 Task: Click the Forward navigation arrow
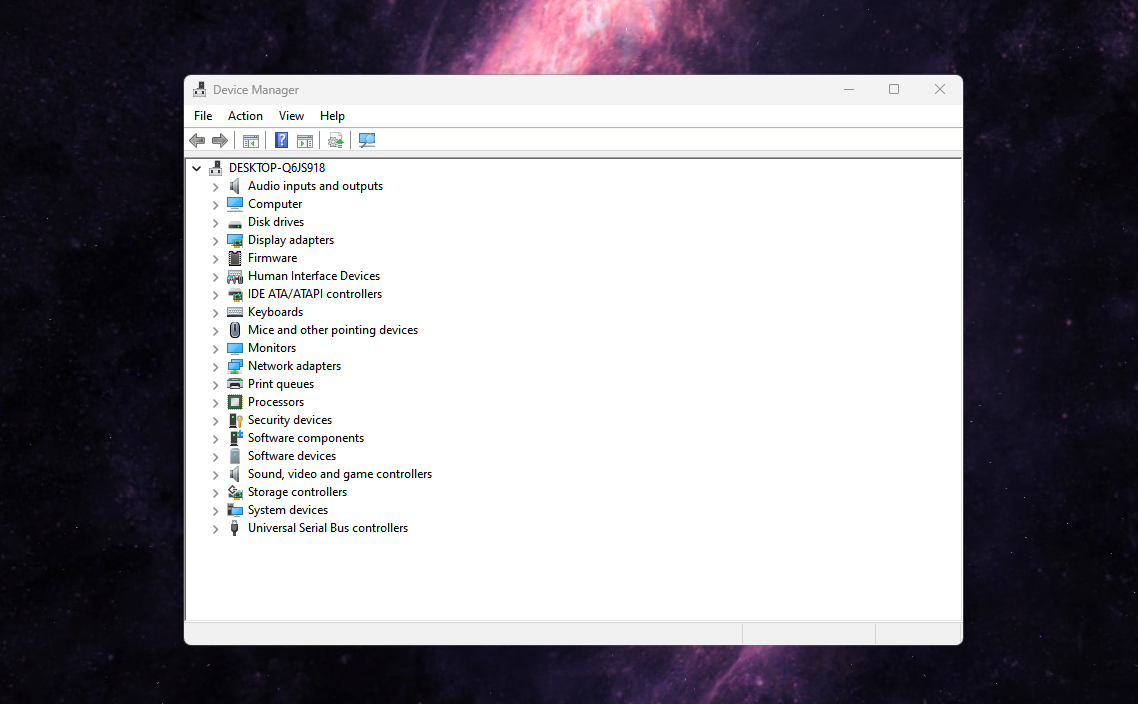220,140
